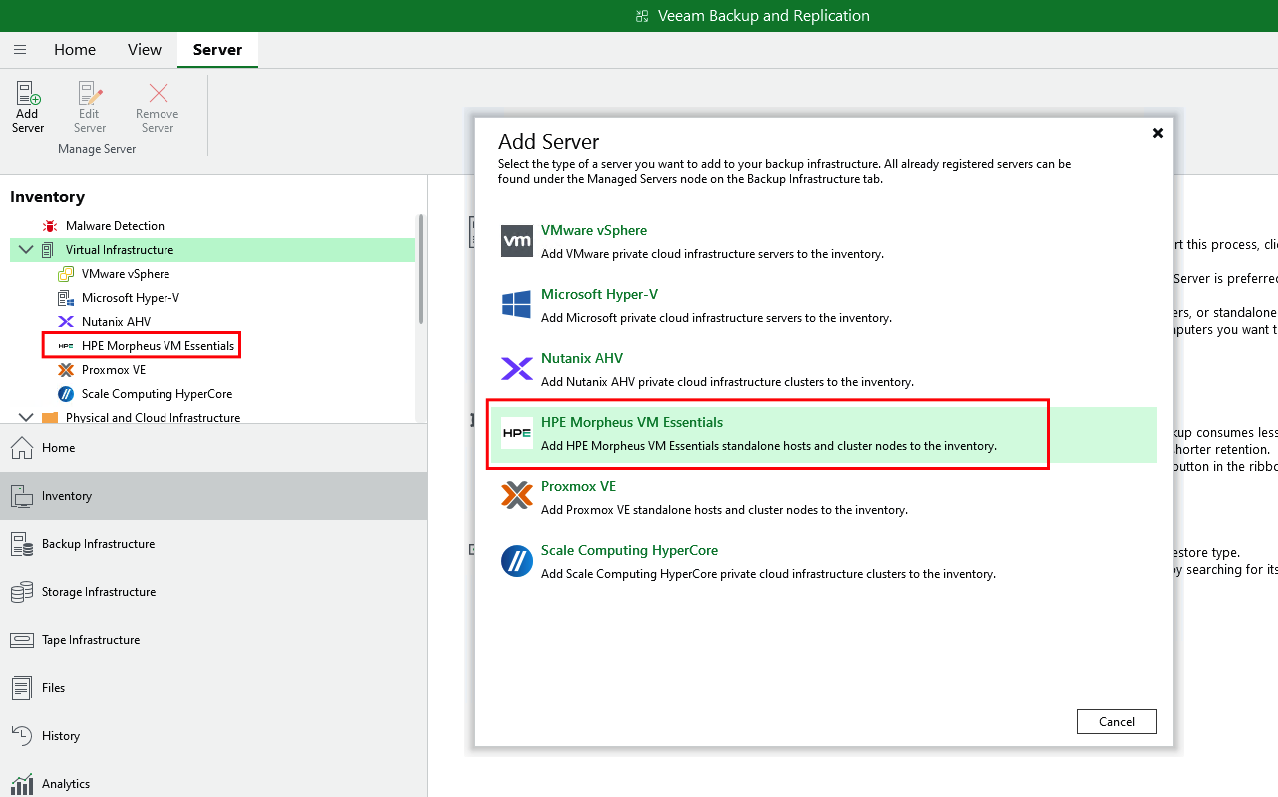This screenshot has height=797, width=1278.
Task: Open the Storage Infrastructure pane label
Action: (x=99, y=592)
